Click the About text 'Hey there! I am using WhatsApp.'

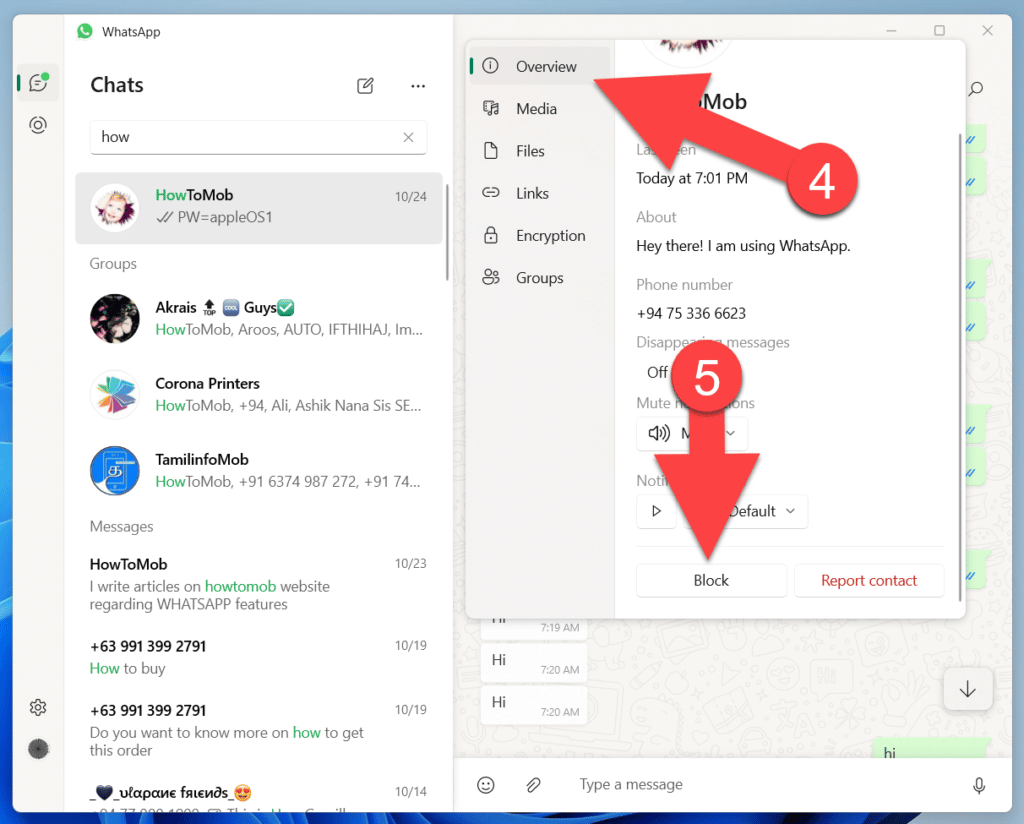coord(743,246)
